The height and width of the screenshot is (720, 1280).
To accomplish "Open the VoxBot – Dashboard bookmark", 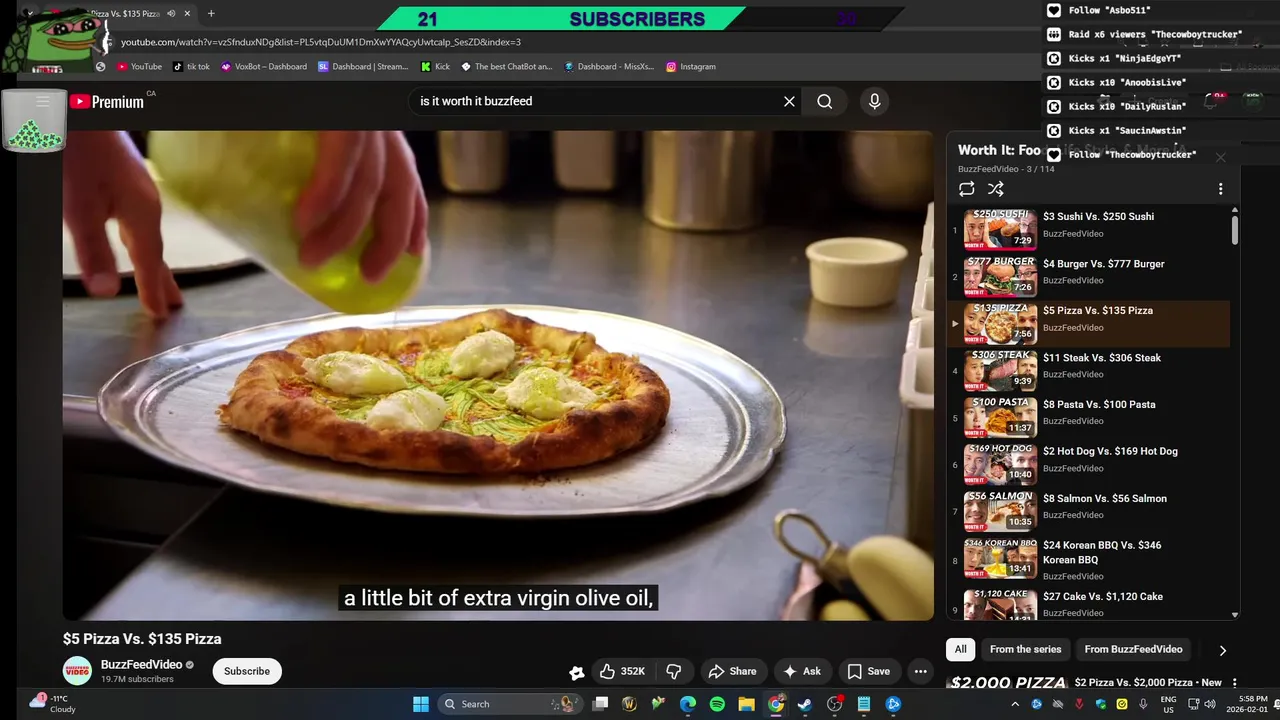I will point(264,67).
